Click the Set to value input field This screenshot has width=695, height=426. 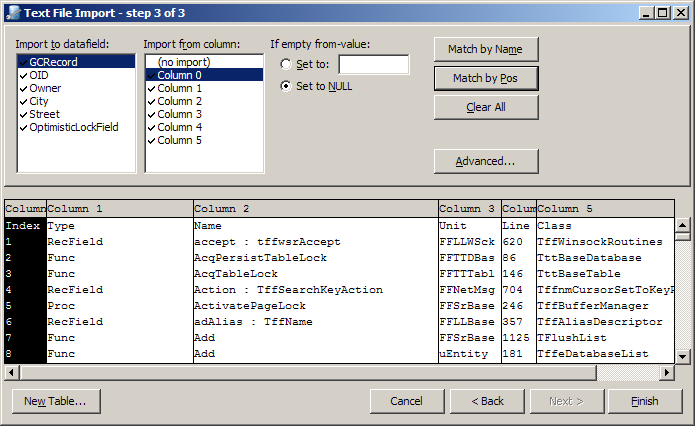coord(373,65)
